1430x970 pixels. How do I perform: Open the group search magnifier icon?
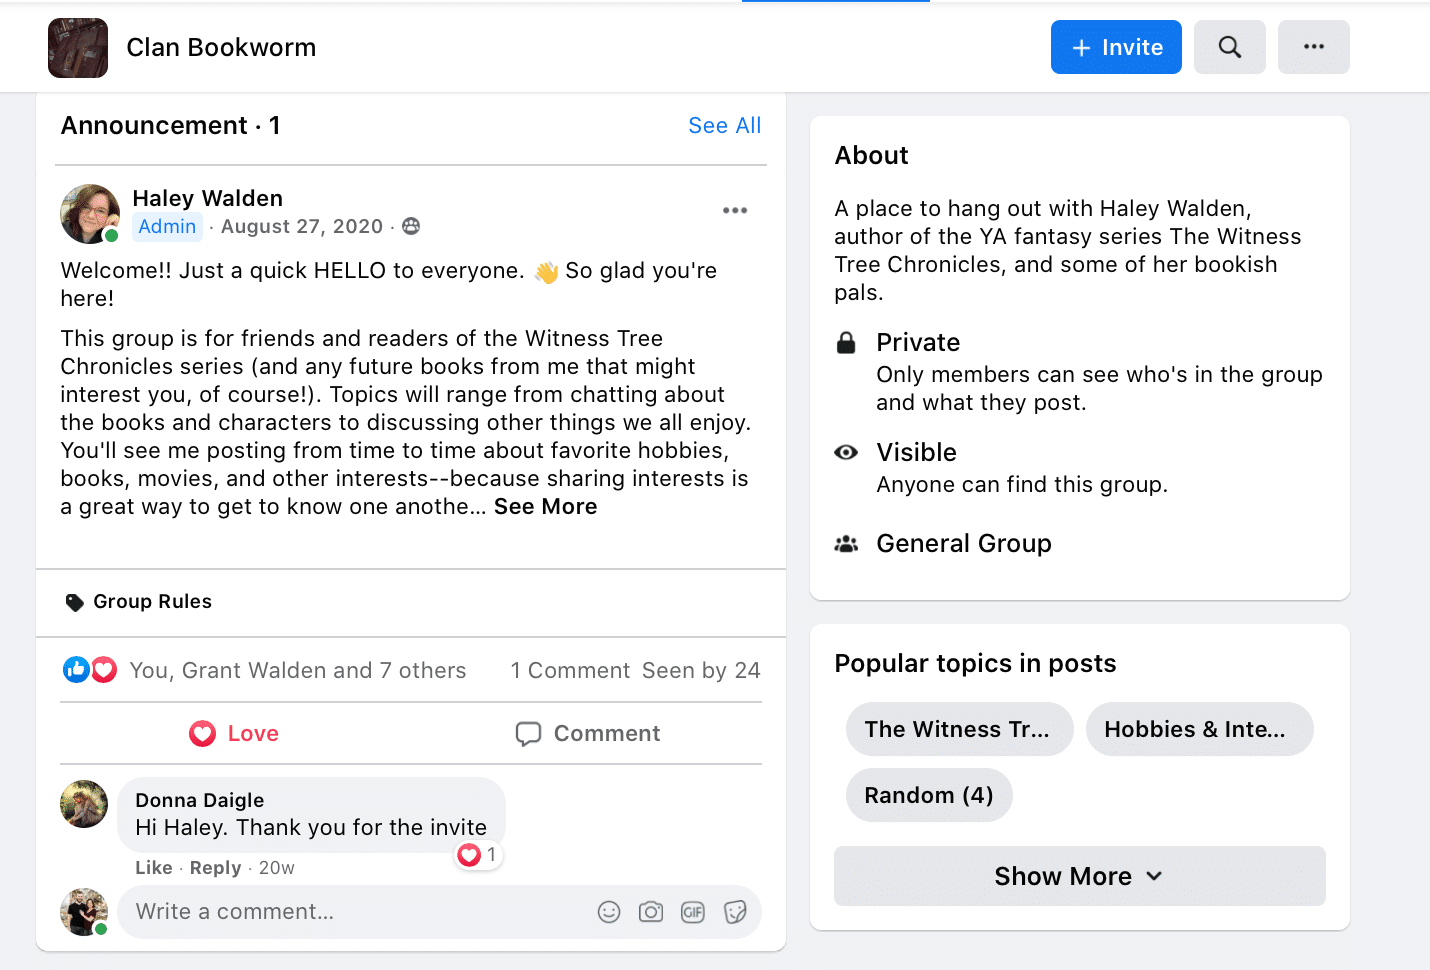coord(1229,47)
